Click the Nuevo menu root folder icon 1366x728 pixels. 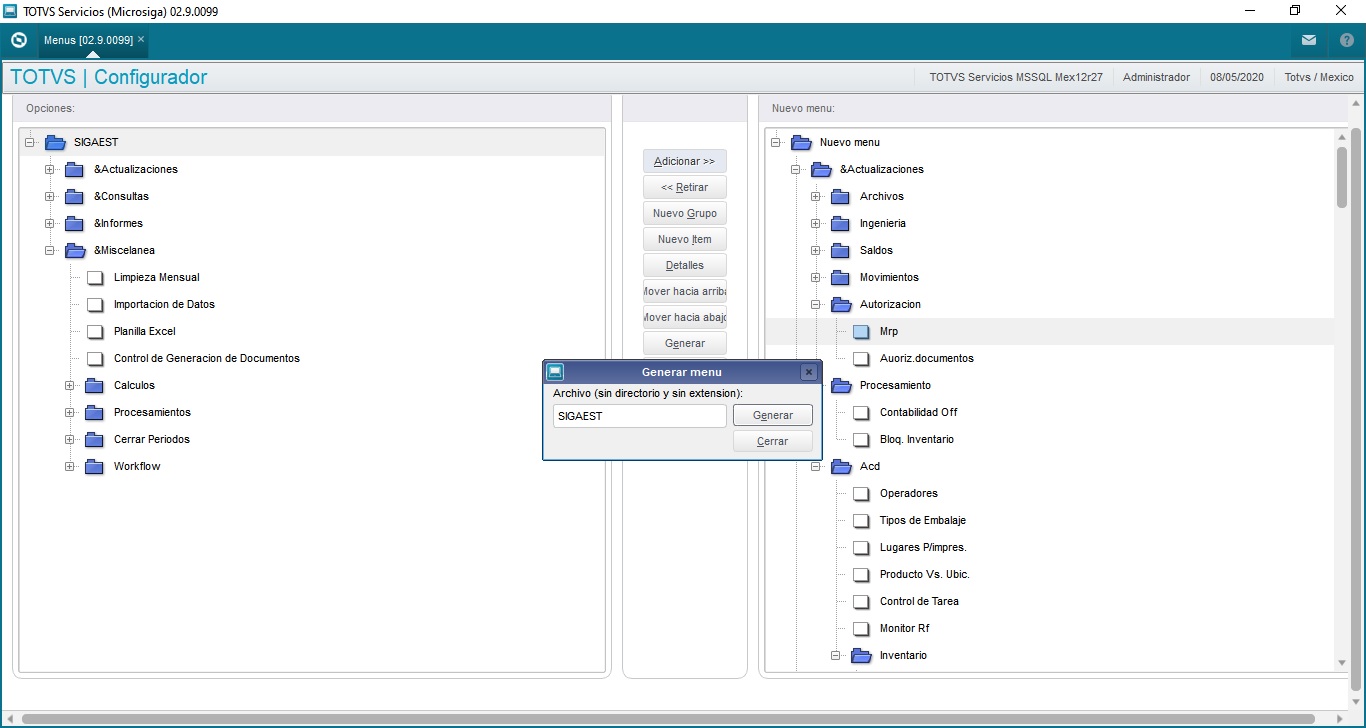pos(801,142)
